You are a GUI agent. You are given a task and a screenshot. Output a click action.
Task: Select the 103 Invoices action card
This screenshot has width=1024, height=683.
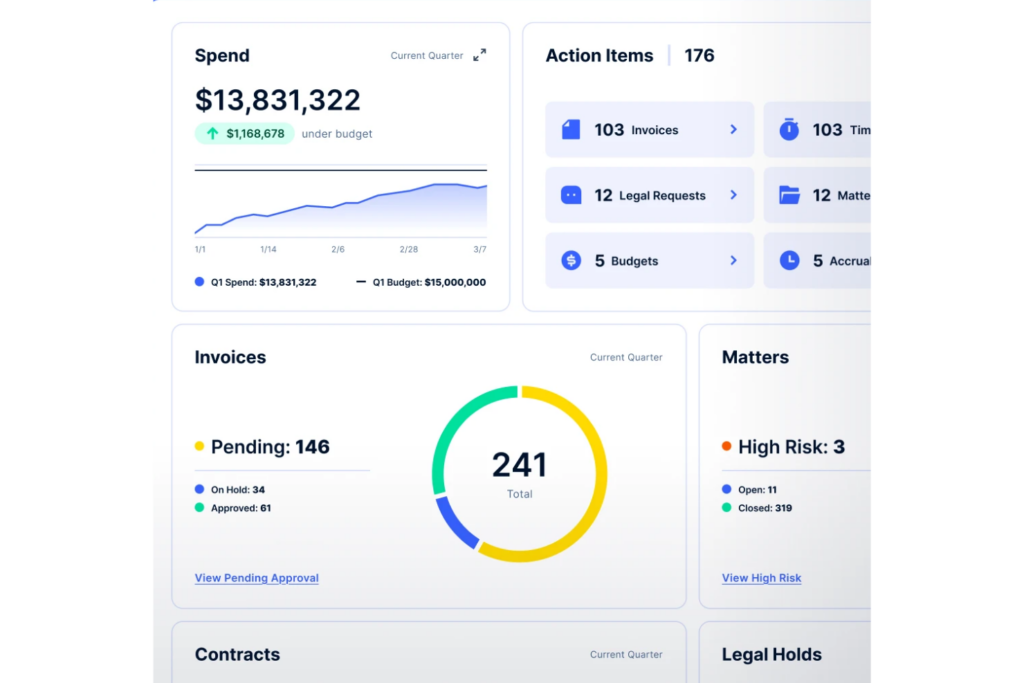pos(650,129)
